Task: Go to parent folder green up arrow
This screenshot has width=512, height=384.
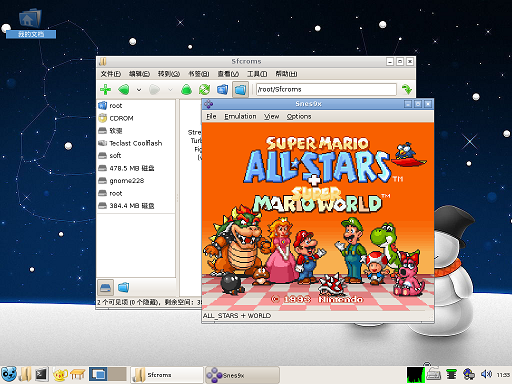Action: pos(186,89)
